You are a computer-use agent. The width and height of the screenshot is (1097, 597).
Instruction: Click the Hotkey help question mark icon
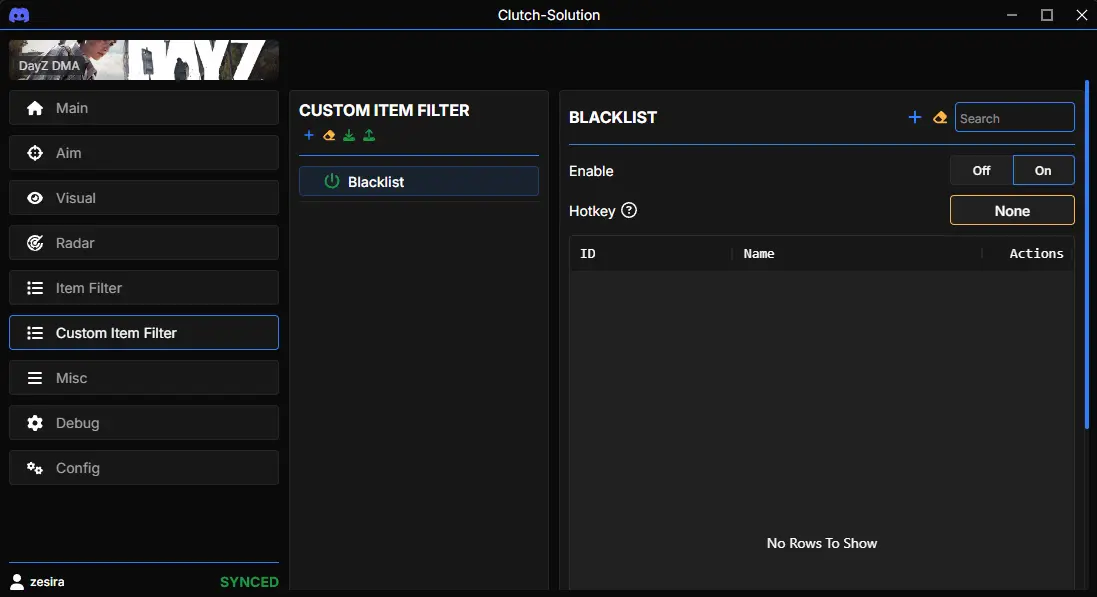click(629, 211)
